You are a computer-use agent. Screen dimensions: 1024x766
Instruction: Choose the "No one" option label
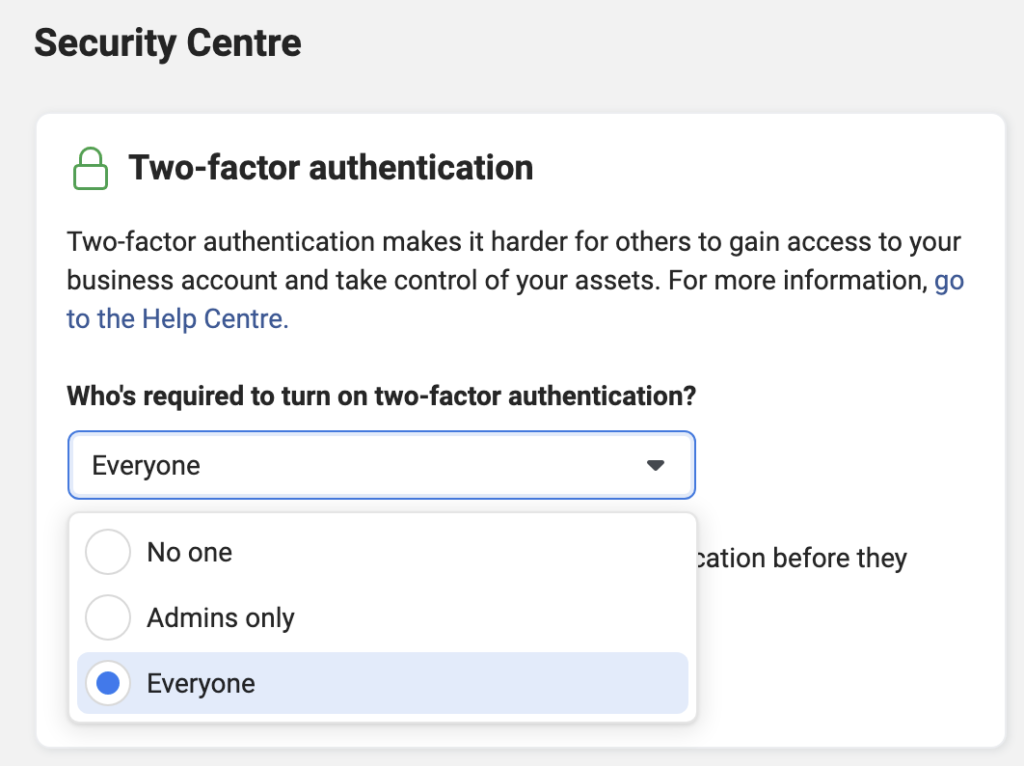click(189, 552)
